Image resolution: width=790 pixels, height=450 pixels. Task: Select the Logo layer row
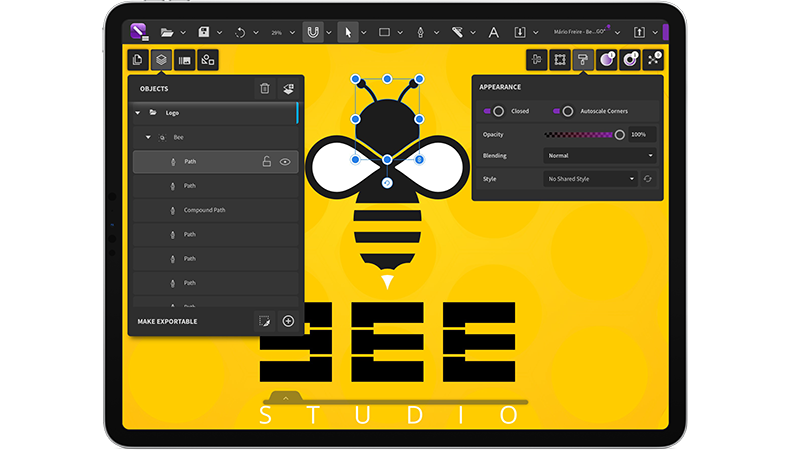215,113
